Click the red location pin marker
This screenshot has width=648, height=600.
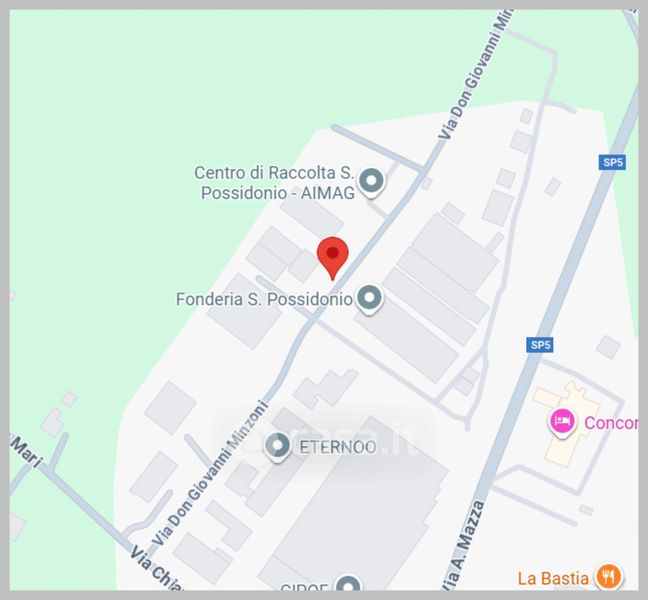(333, 258)
